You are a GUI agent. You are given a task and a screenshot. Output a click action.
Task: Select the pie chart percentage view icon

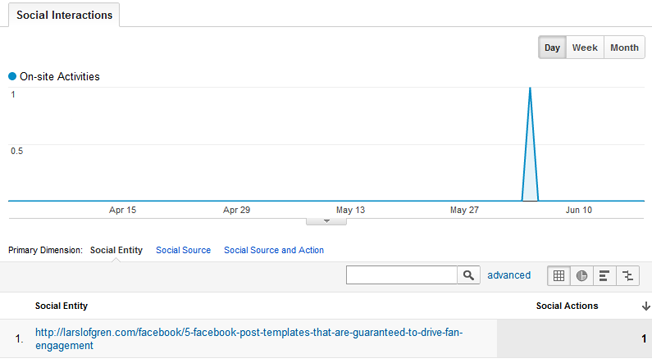coord(581,276)
